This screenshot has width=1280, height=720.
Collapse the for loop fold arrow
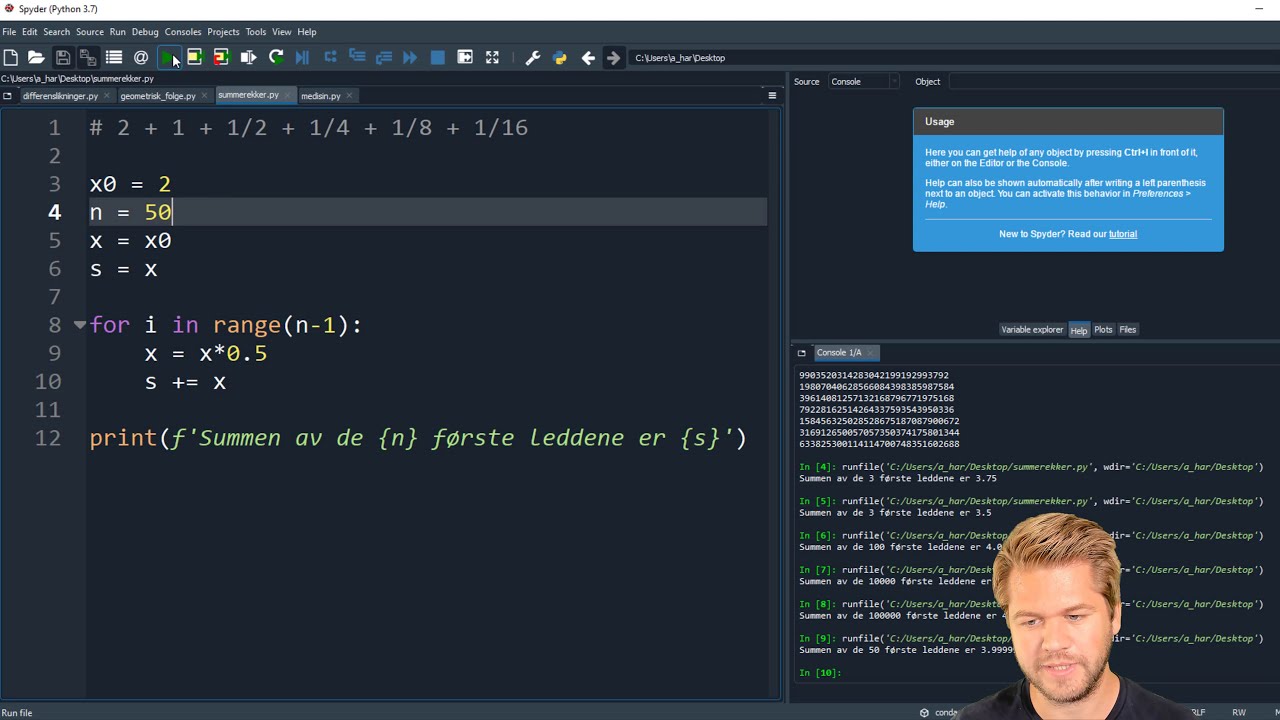79,325
